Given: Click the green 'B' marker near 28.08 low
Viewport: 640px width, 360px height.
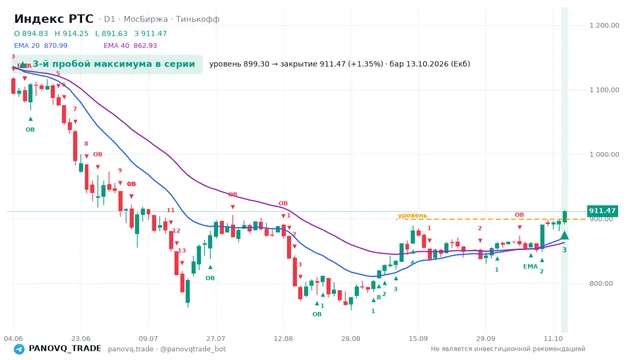Looking at the screenshot, I should [x=379, y=298].
